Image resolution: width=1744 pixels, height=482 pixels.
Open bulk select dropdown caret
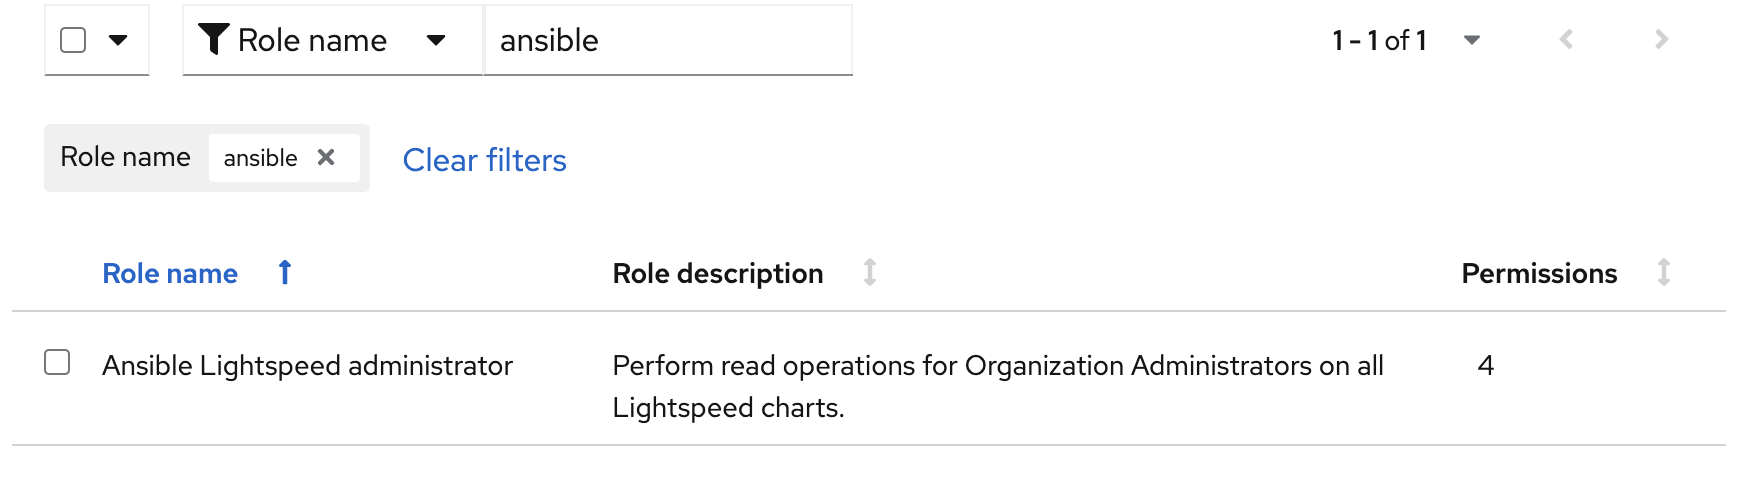click(118, 40)
